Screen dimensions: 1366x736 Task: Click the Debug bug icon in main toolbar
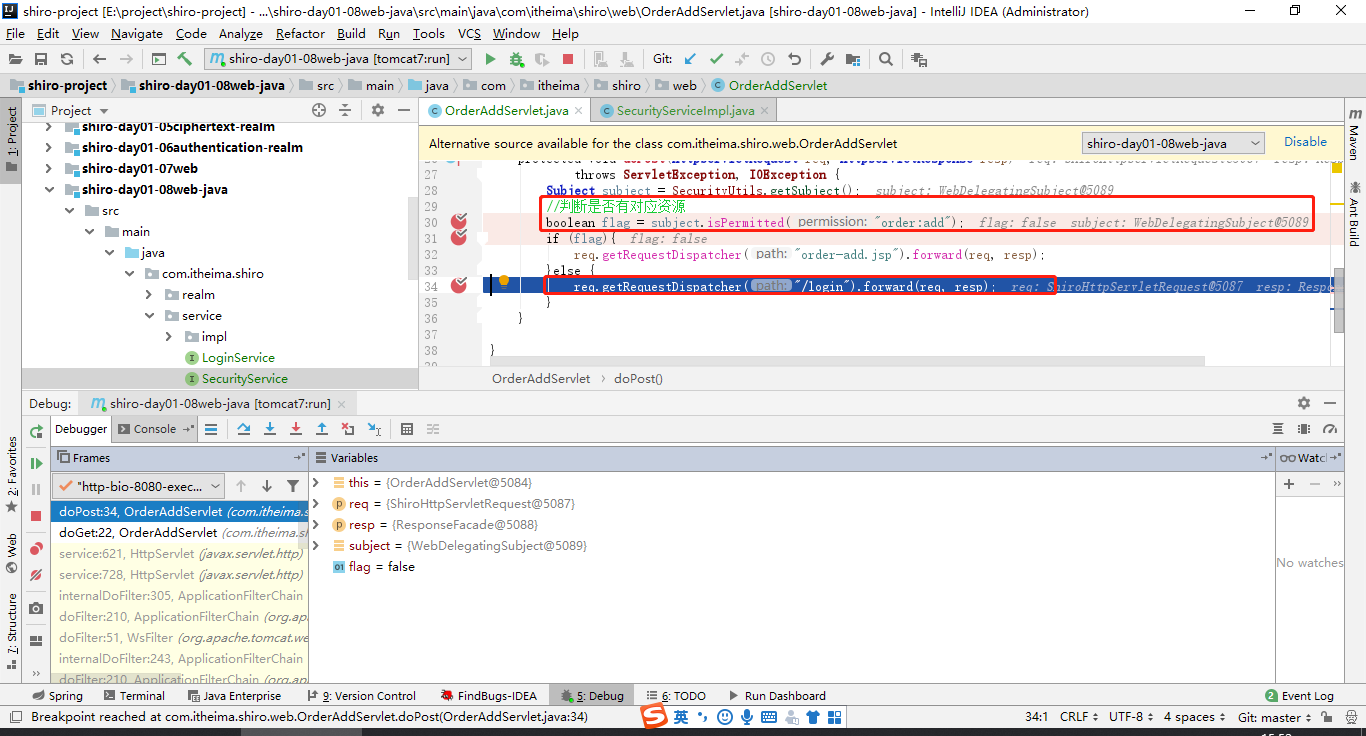pos(516,59)
